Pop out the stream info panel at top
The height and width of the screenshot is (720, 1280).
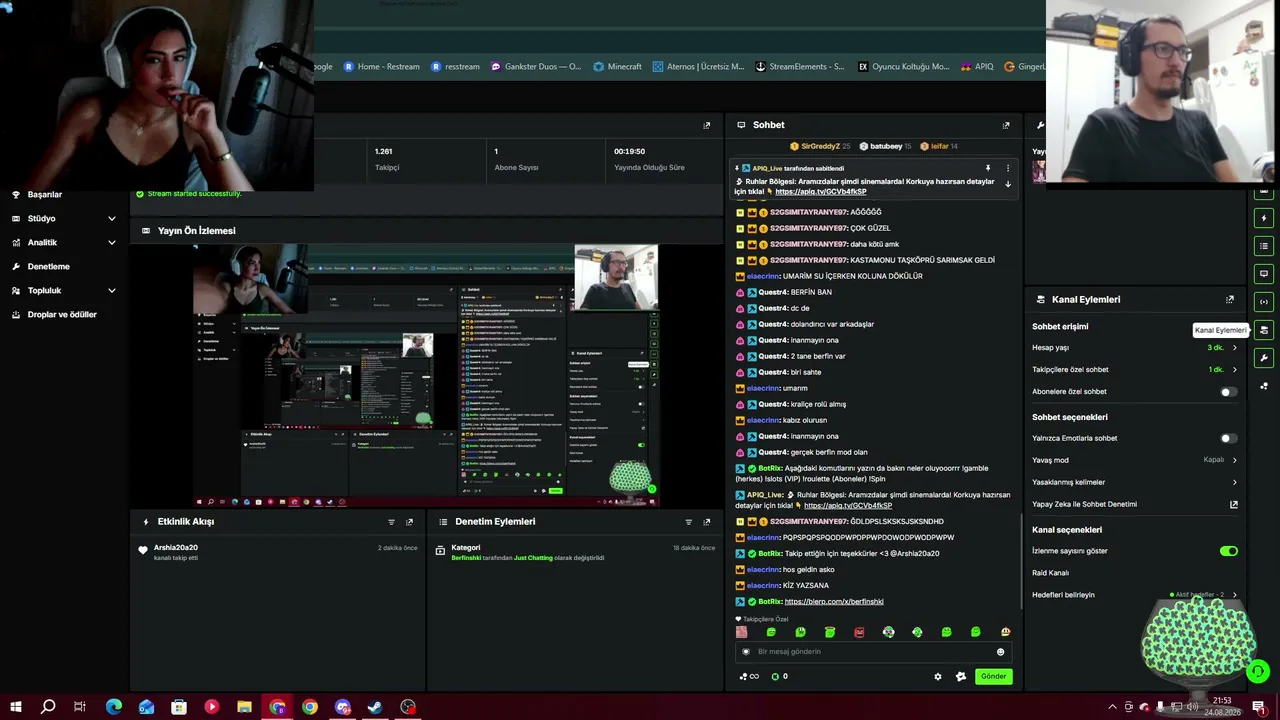coord(707,125)
